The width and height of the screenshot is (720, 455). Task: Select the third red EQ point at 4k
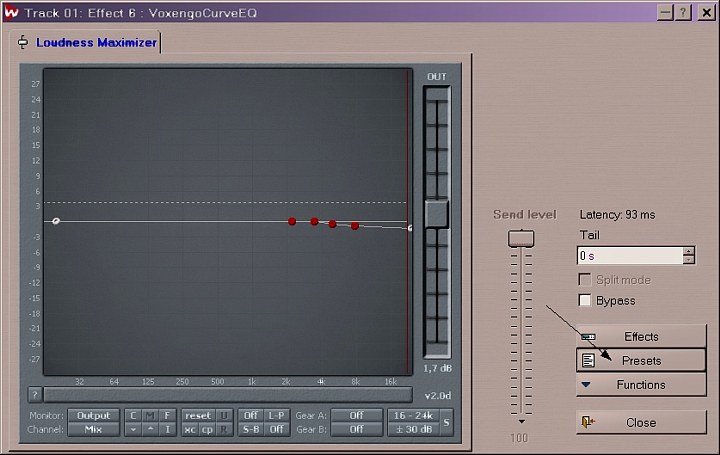point(332,224)
